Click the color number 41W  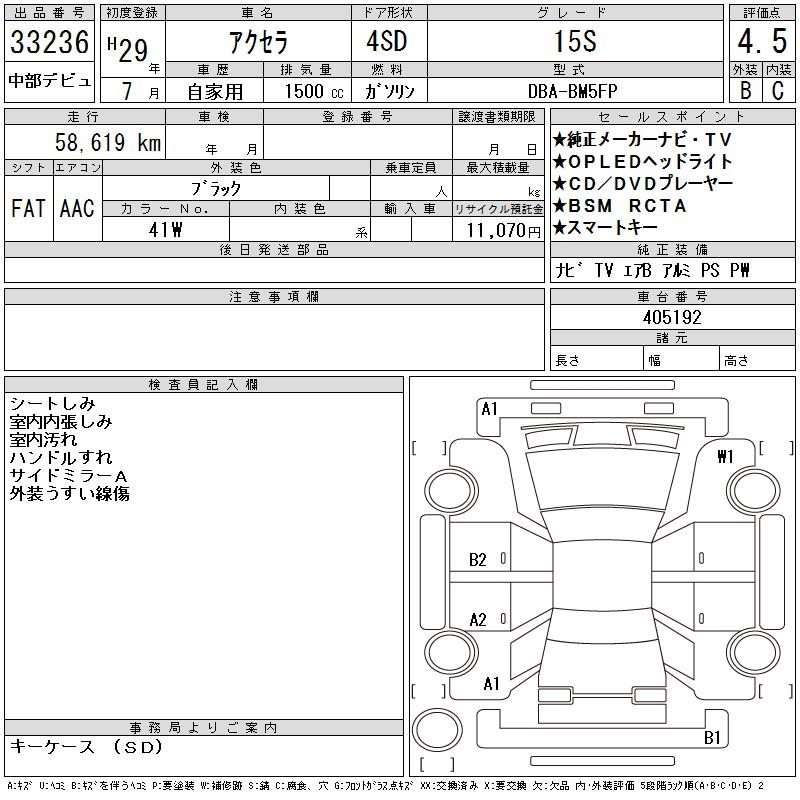tap(165, 230)
